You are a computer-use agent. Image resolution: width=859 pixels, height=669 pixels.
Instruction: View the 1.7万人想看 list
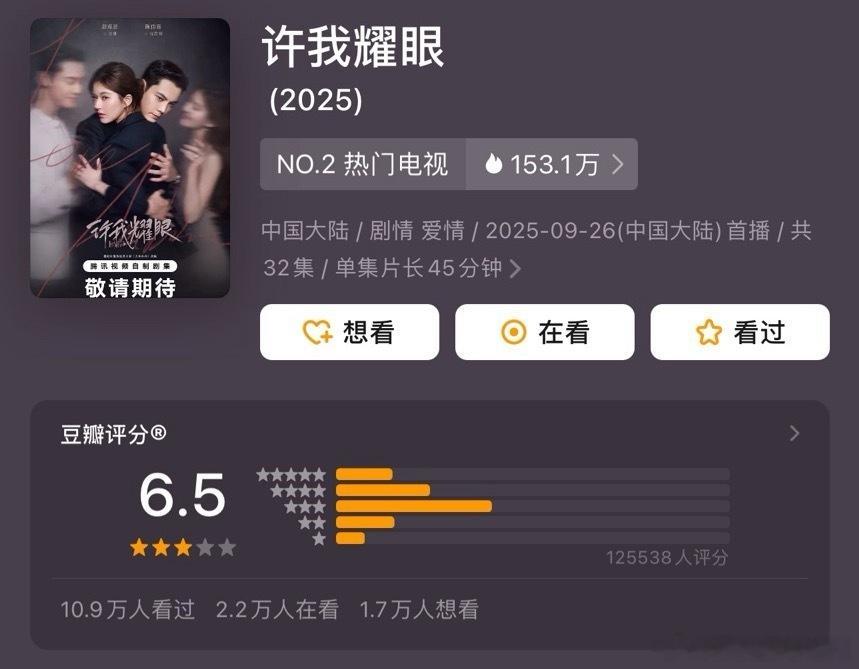click(419, 610)
